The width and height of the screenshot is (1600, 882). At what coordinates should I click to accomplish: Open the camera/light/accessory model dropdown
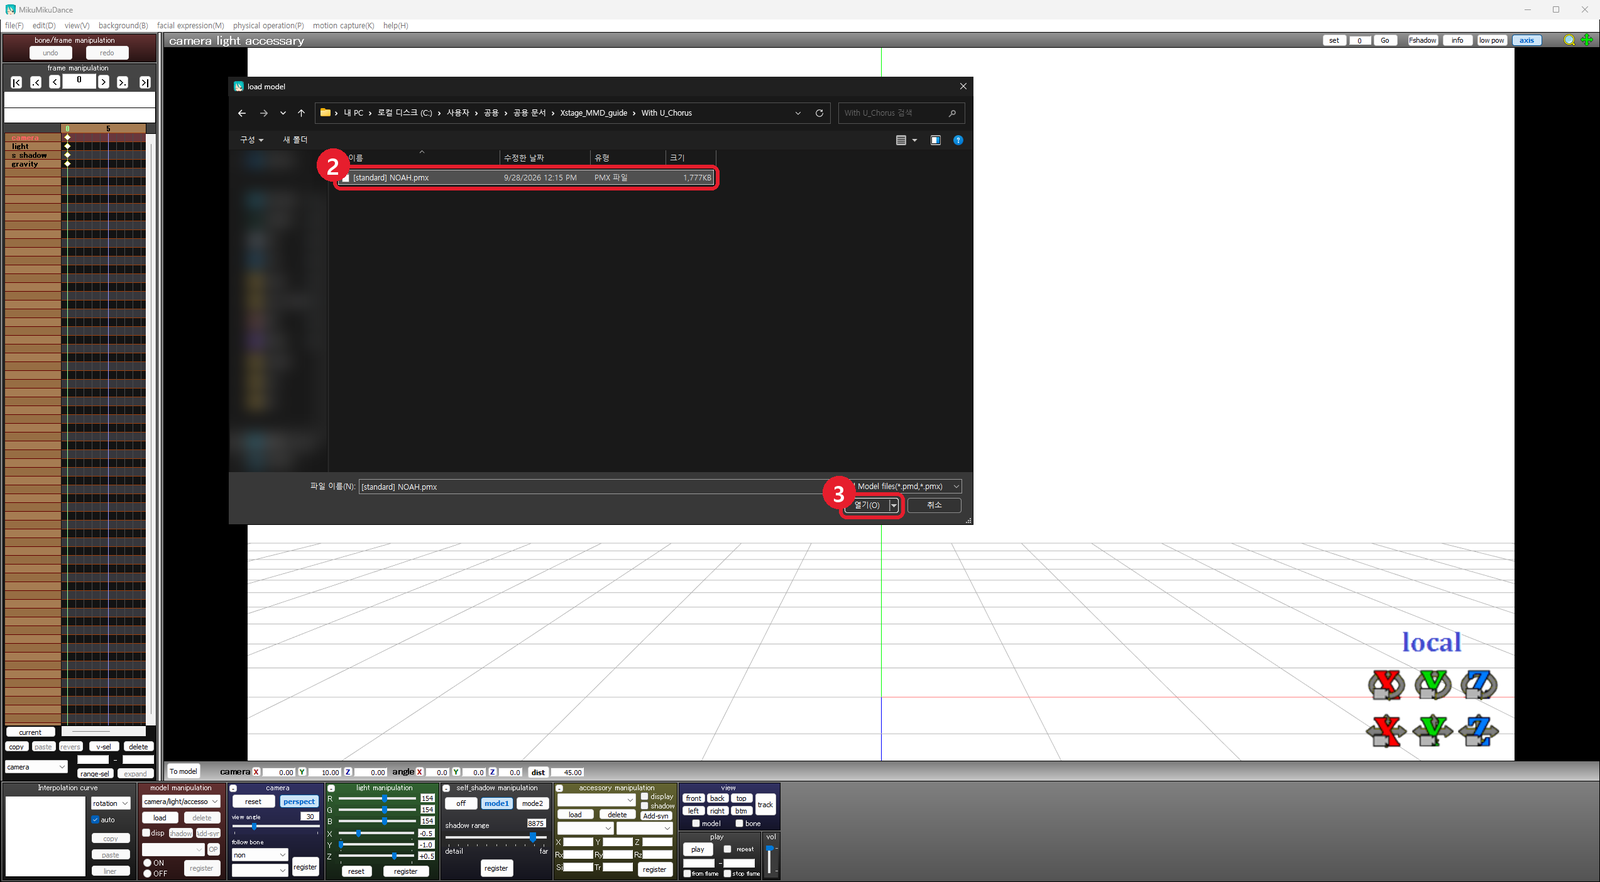coord(181,802)
